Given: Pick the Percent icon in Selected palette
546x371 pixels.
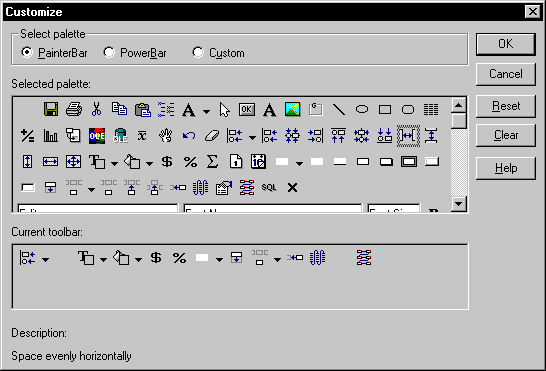Looking at the screenshot, I should [x=190, y=162].
